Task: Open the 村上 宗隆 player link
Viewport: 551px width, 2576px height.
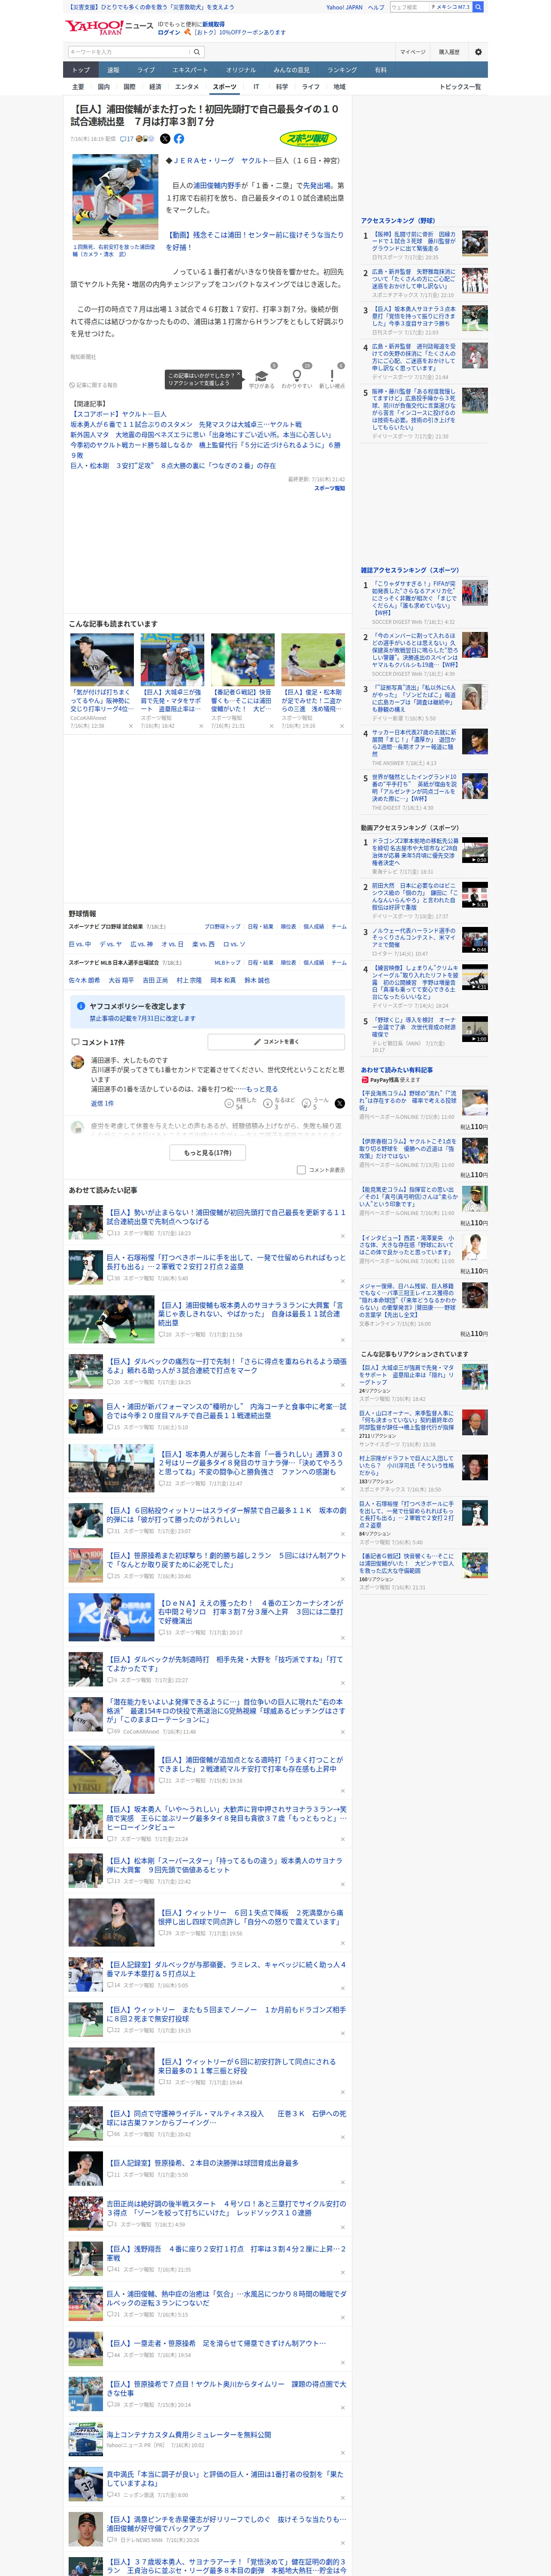Action: click(x=189, y=980)
